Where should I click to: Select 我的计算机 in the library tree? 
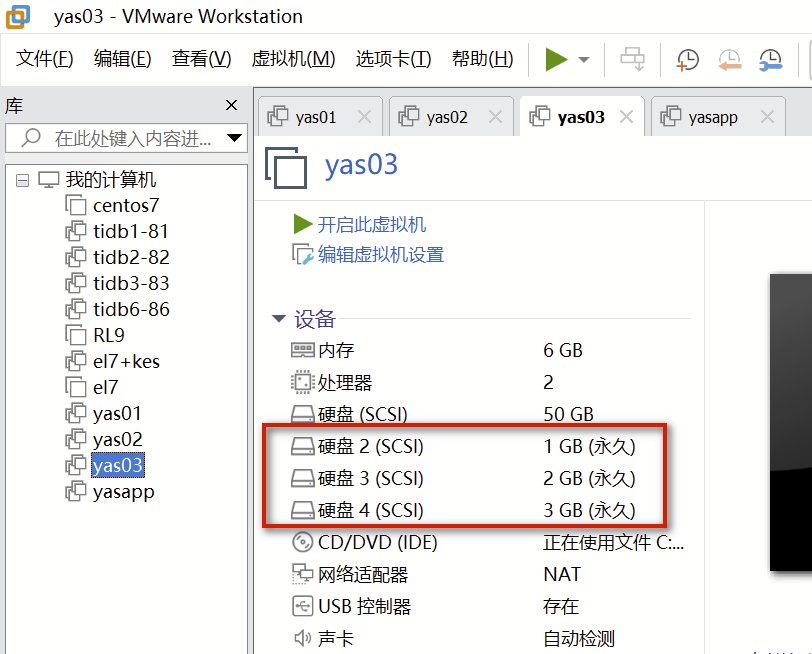pyautogui.click(x=111, y=180)
